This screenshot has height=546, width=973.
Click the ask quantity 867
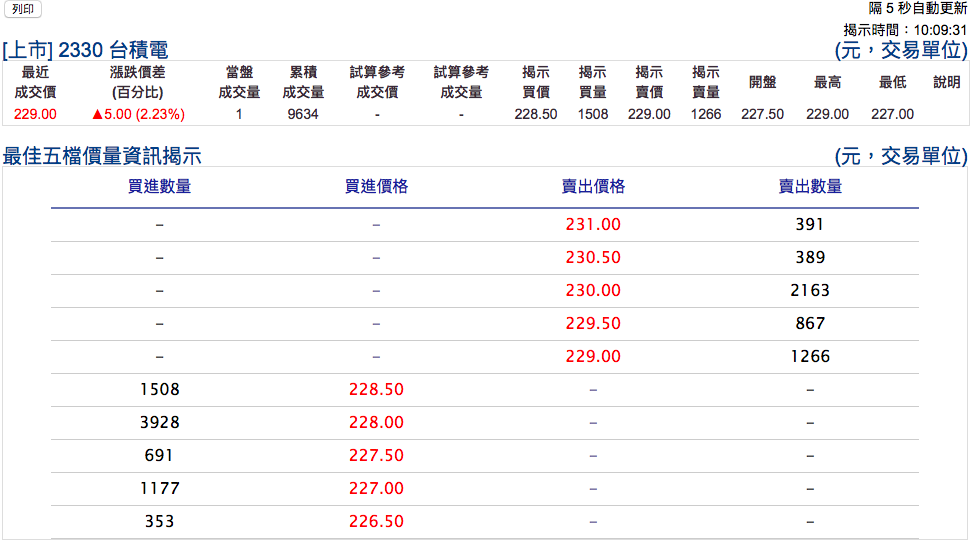[810, 324]
